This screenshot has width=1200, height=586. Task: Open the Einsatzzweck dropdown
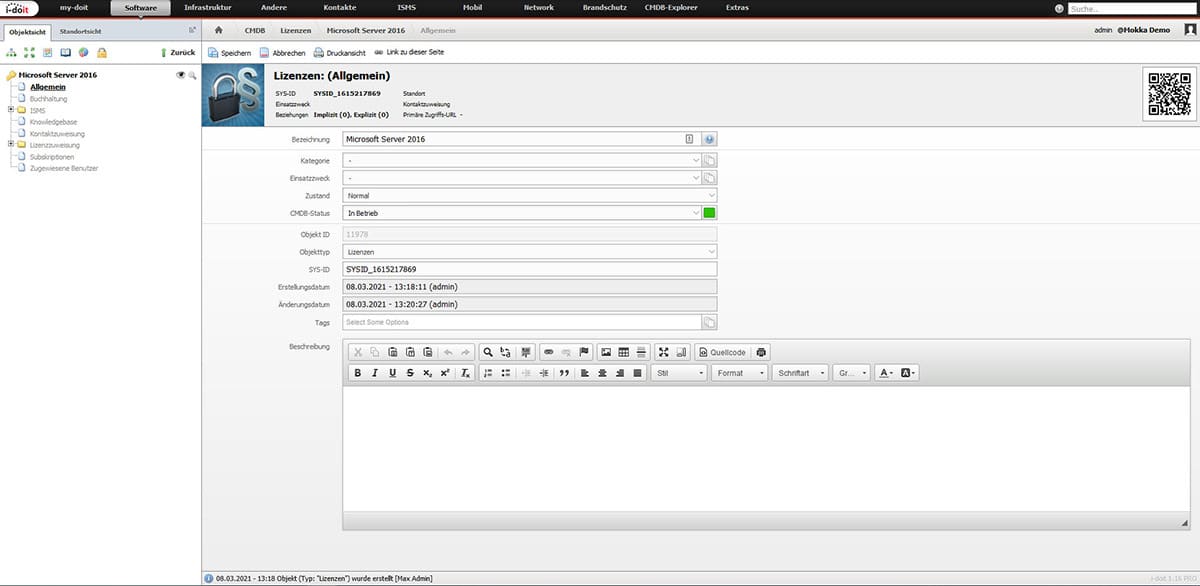pos(521,178)
